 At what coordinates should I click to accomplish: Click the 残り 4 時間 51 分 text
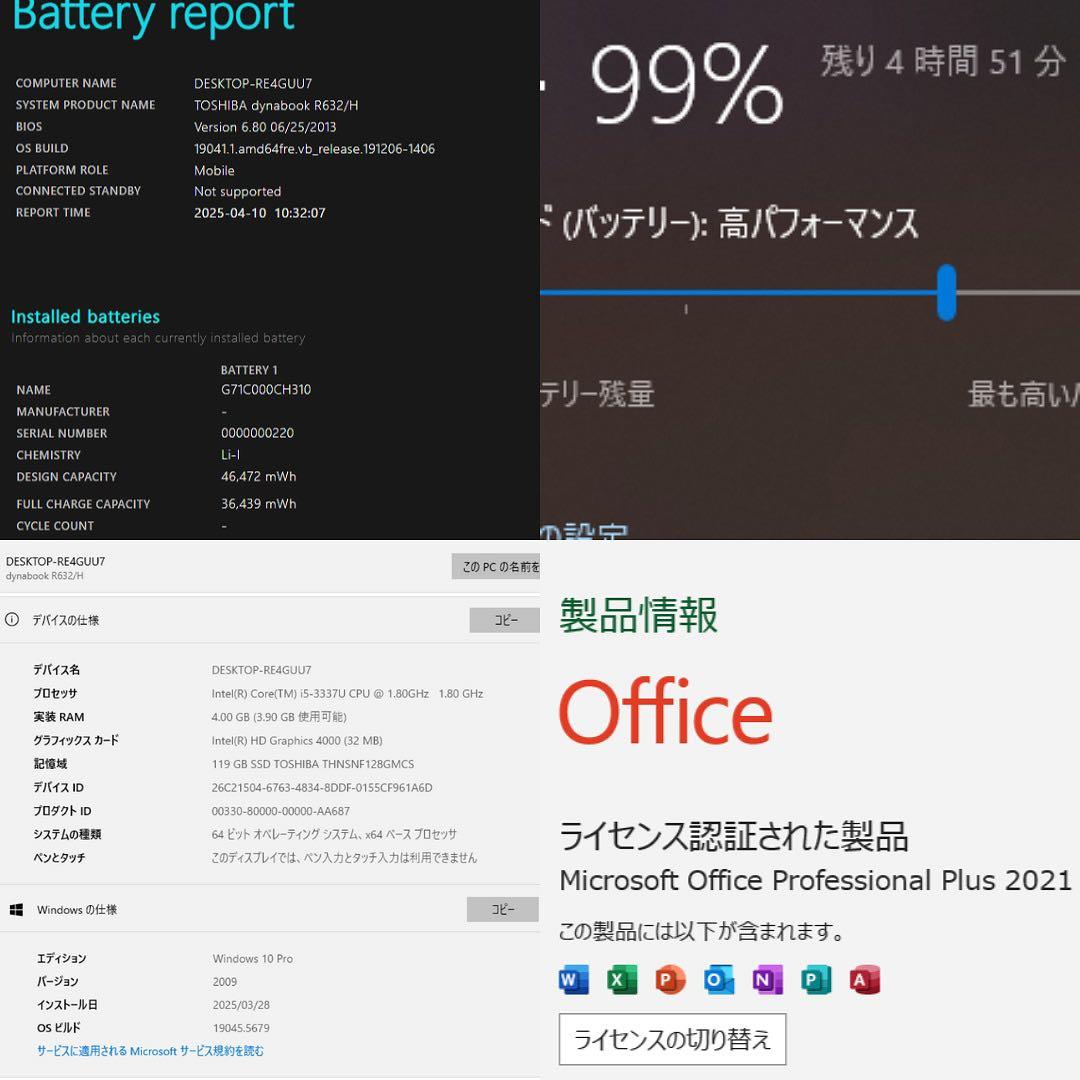click(943, 61)
